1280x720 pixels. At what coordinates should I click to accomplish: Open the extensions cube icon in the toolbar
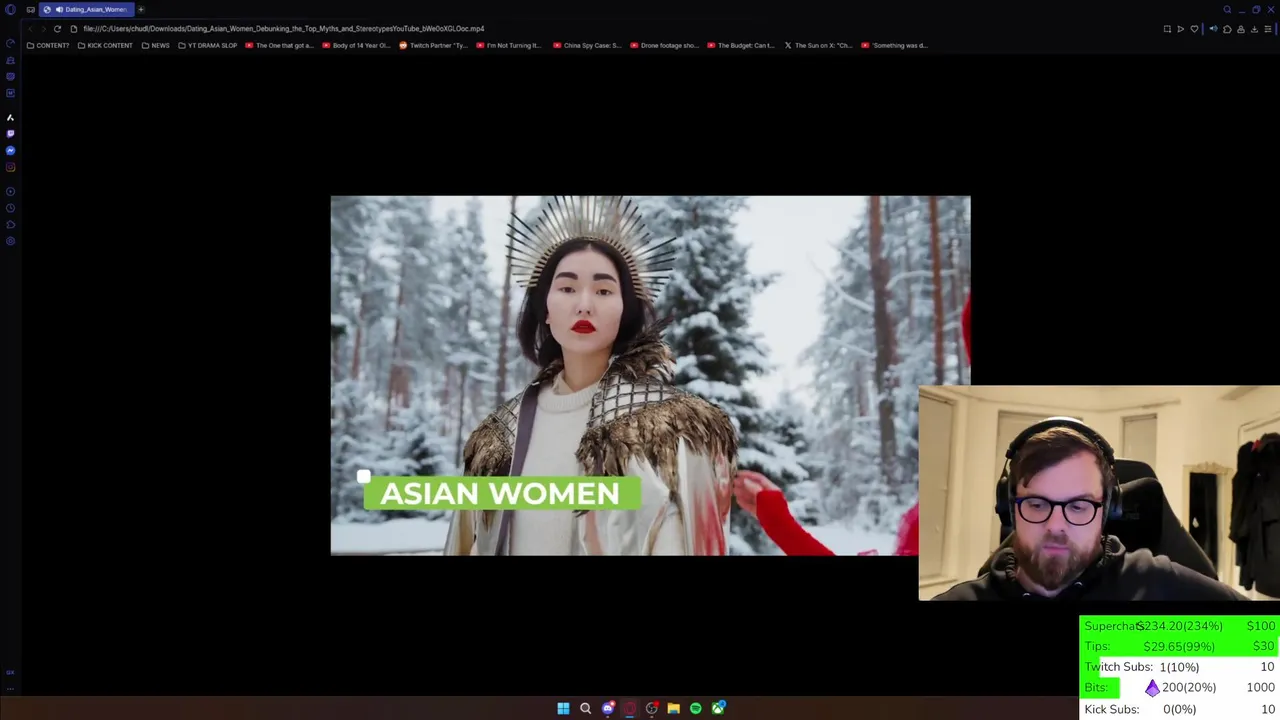1227,29
